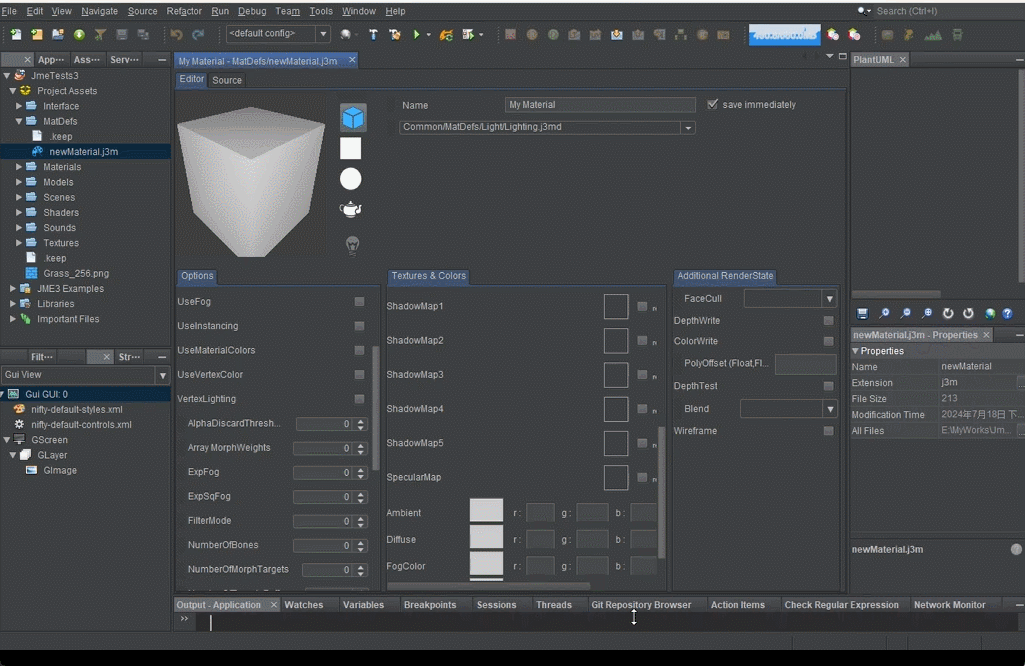Select the sphere preview shape
This screenshot has width=1025, height=666.
(x=350, y=179)
